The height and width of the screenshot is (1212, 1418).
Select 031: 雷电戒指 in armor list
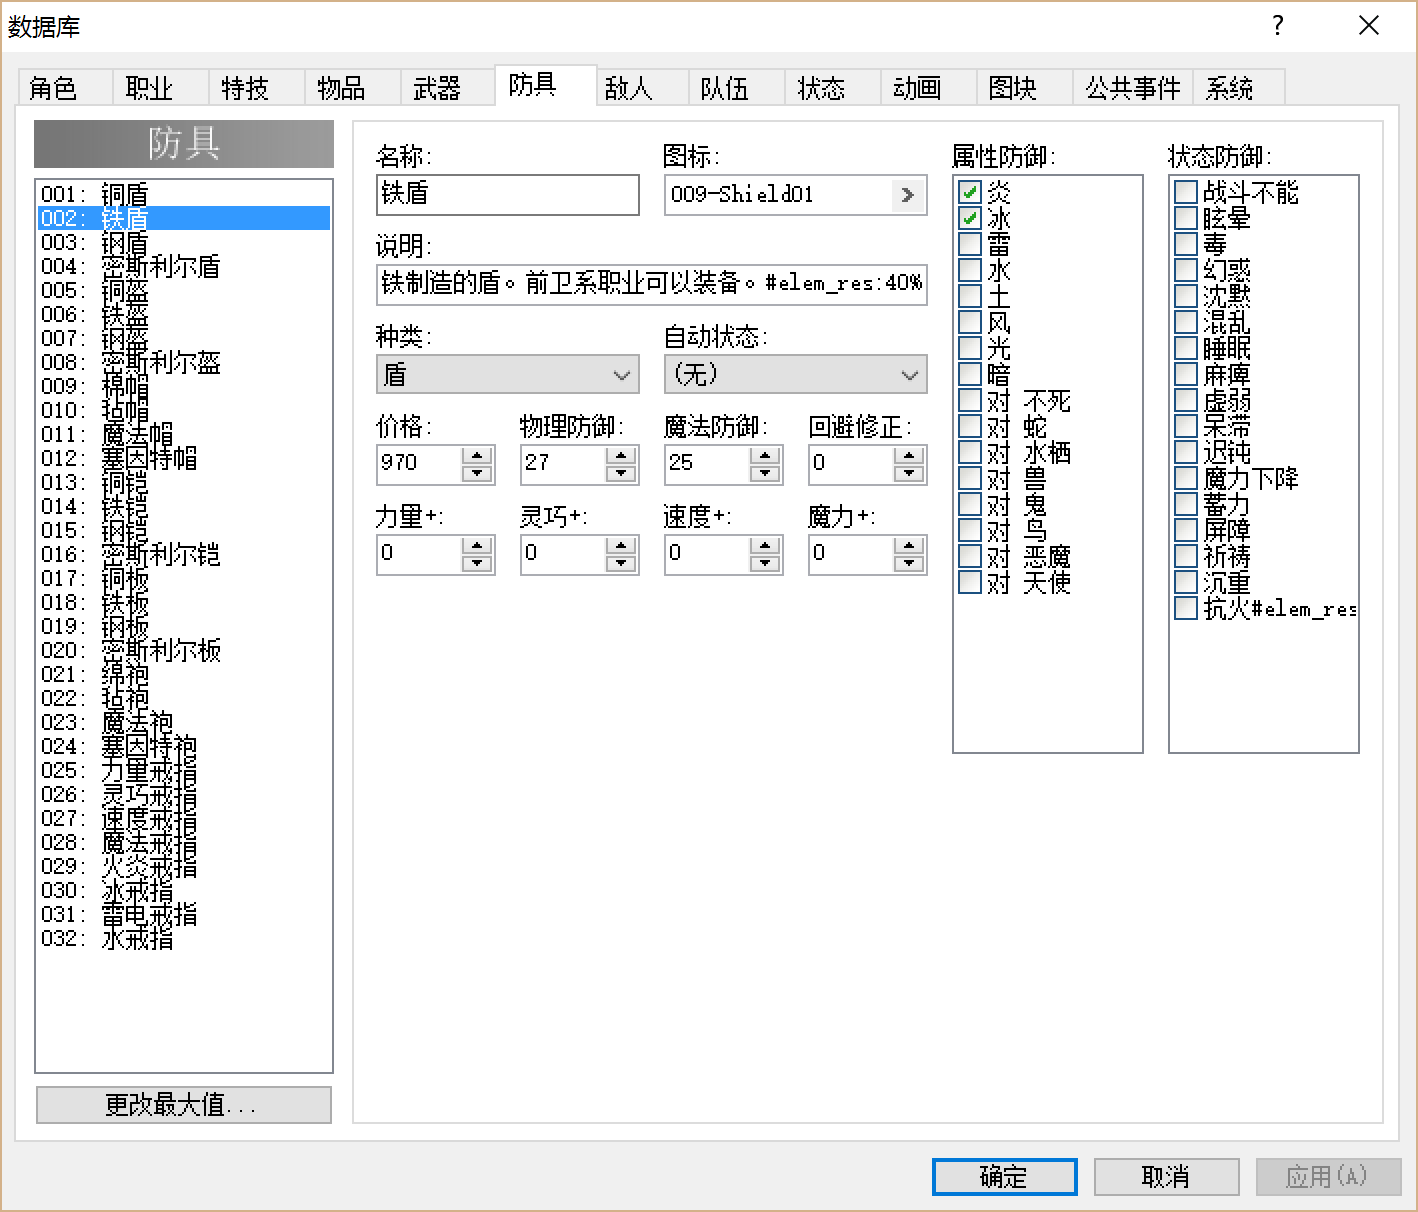184,914
